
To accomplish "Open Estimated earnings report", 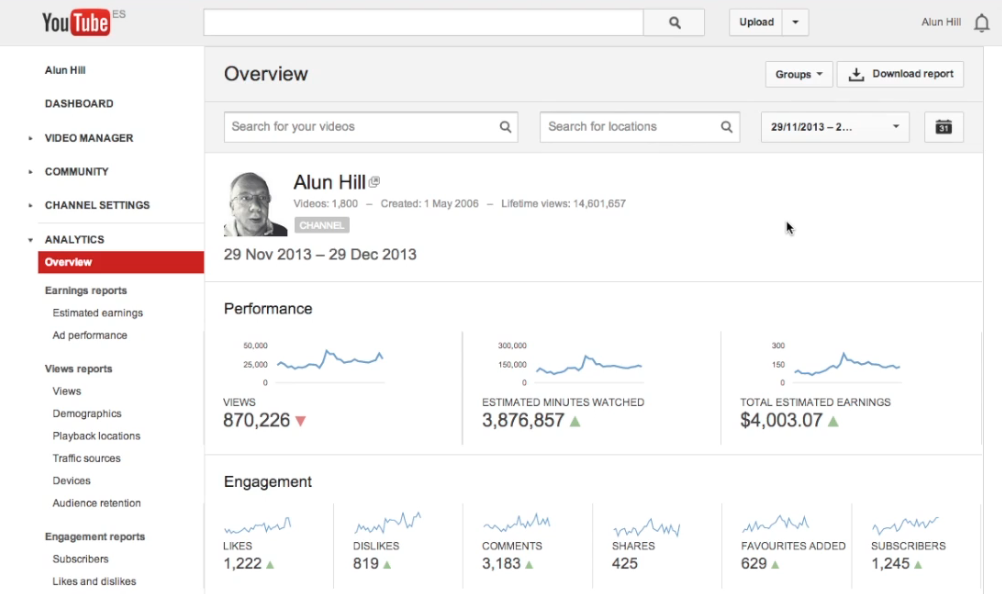I will click(98, 313).
